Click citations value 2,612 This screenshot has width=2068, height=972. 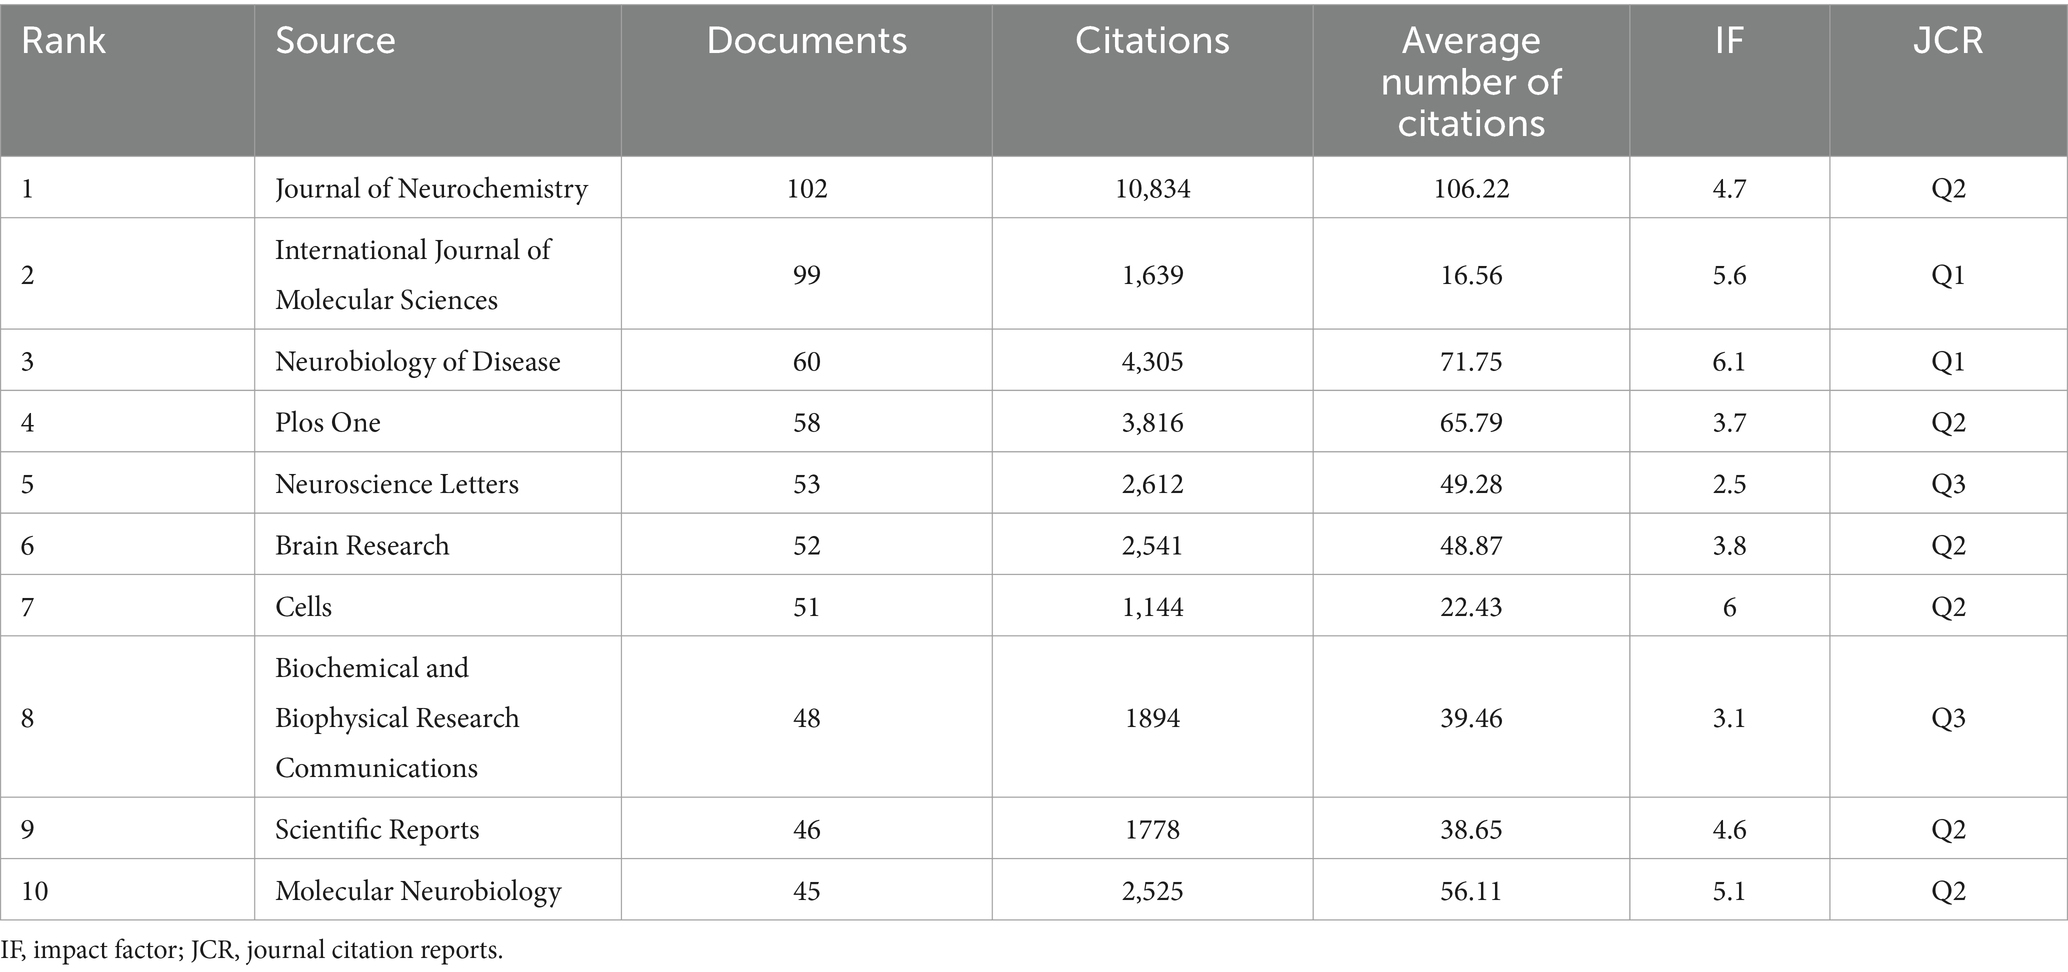(x=1152, y=485)
